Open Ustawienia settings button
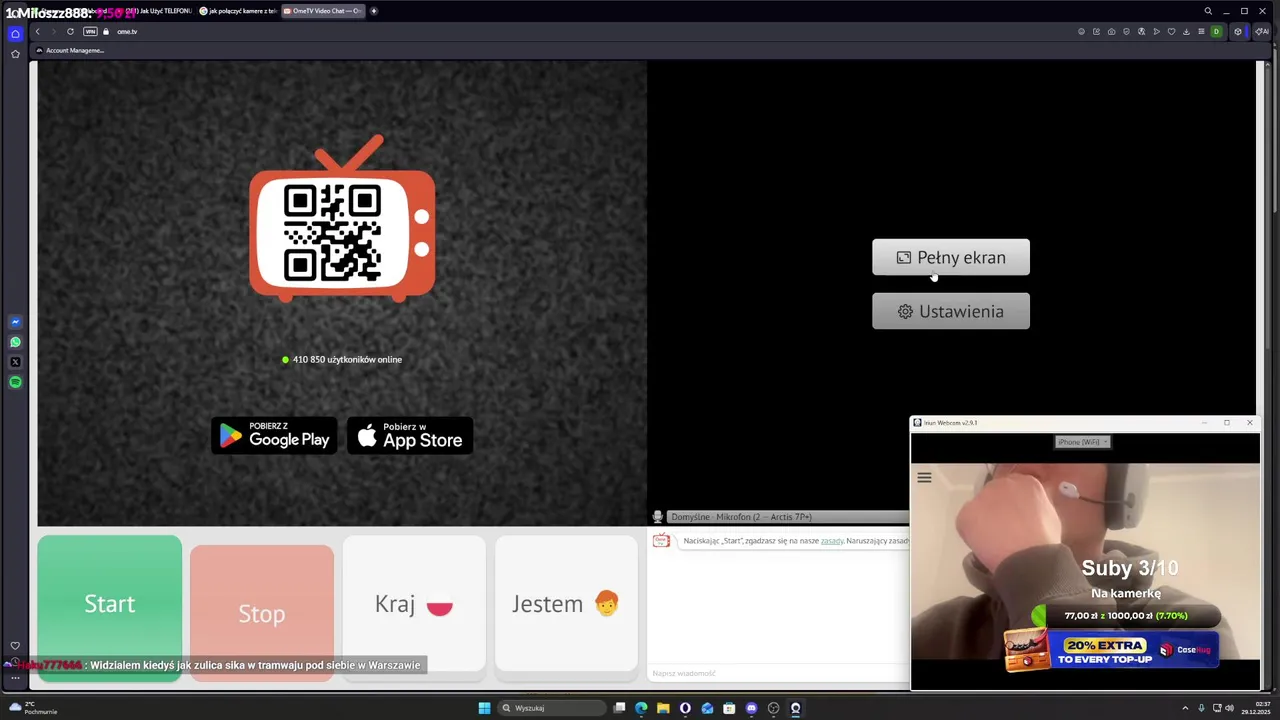This screenshot has height=720, width=1280. point(951,311)
